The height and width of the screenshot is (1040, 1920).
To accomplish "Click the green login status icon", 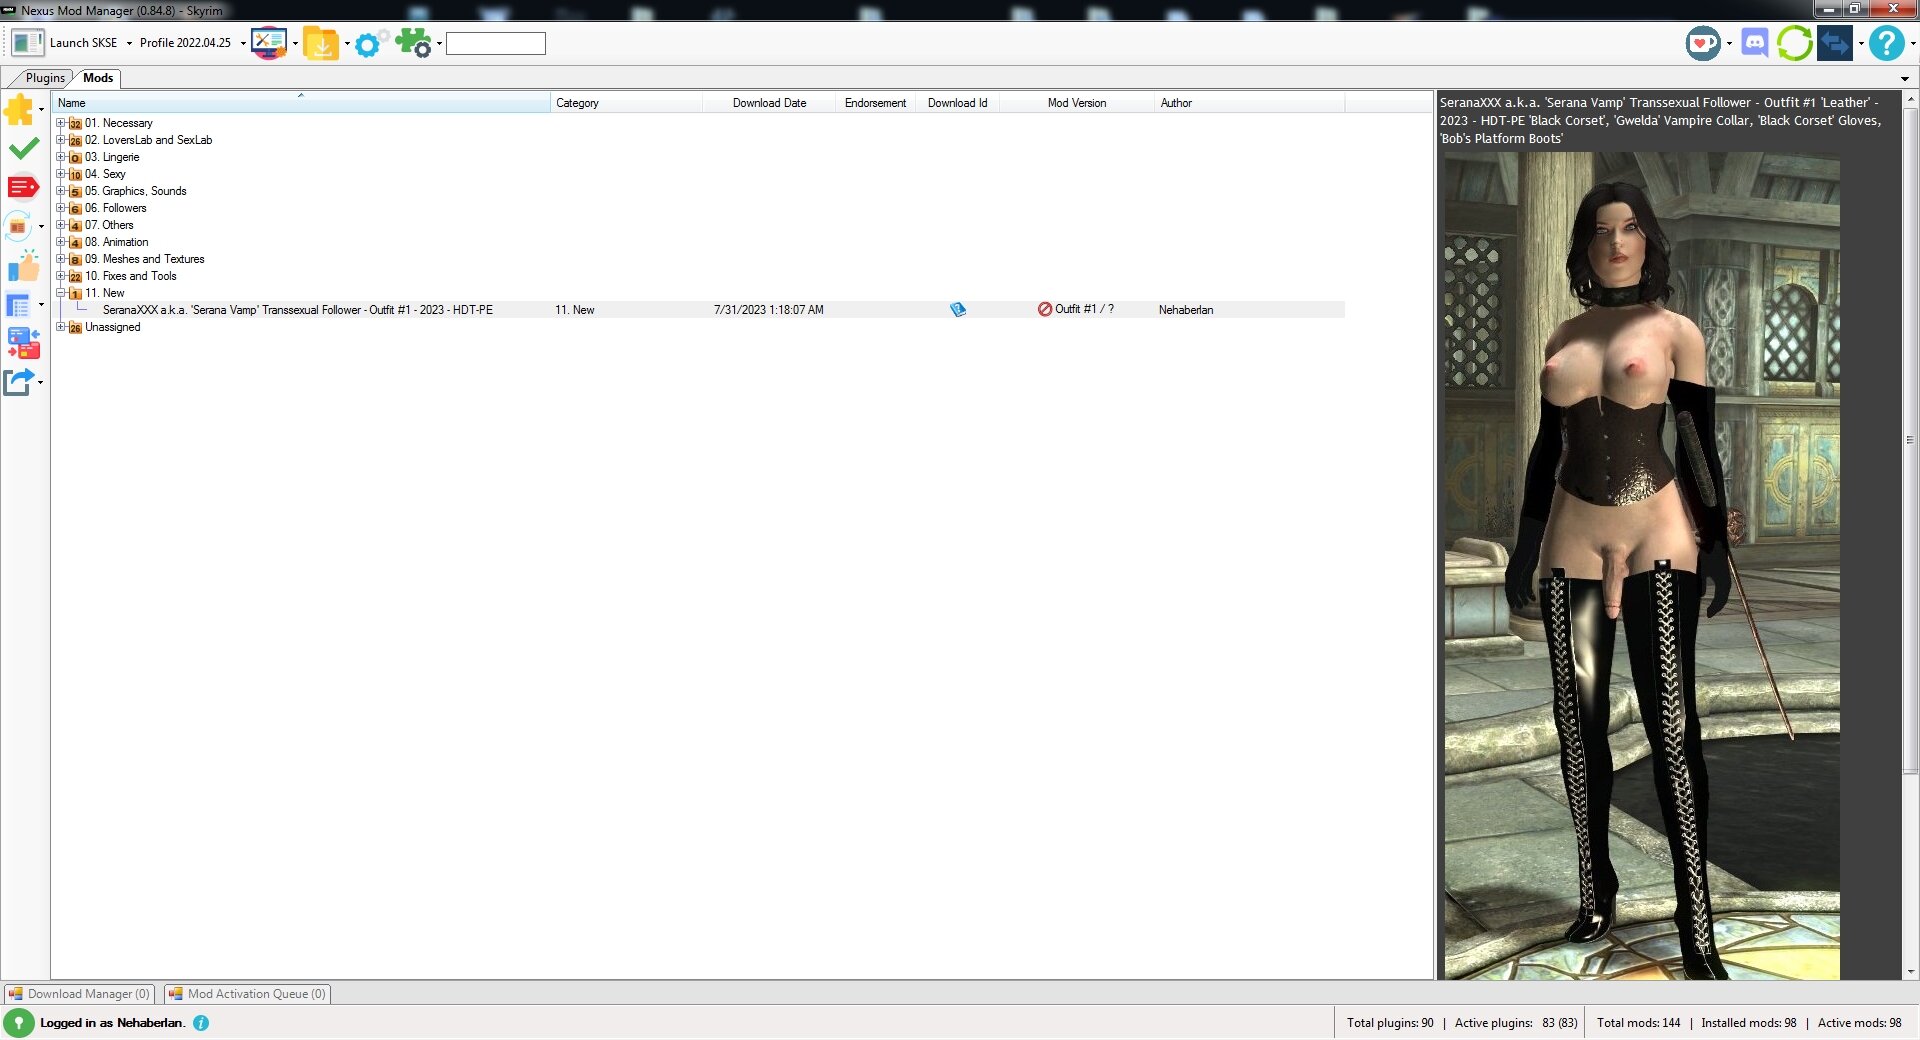I will [x=19, y=1023].
